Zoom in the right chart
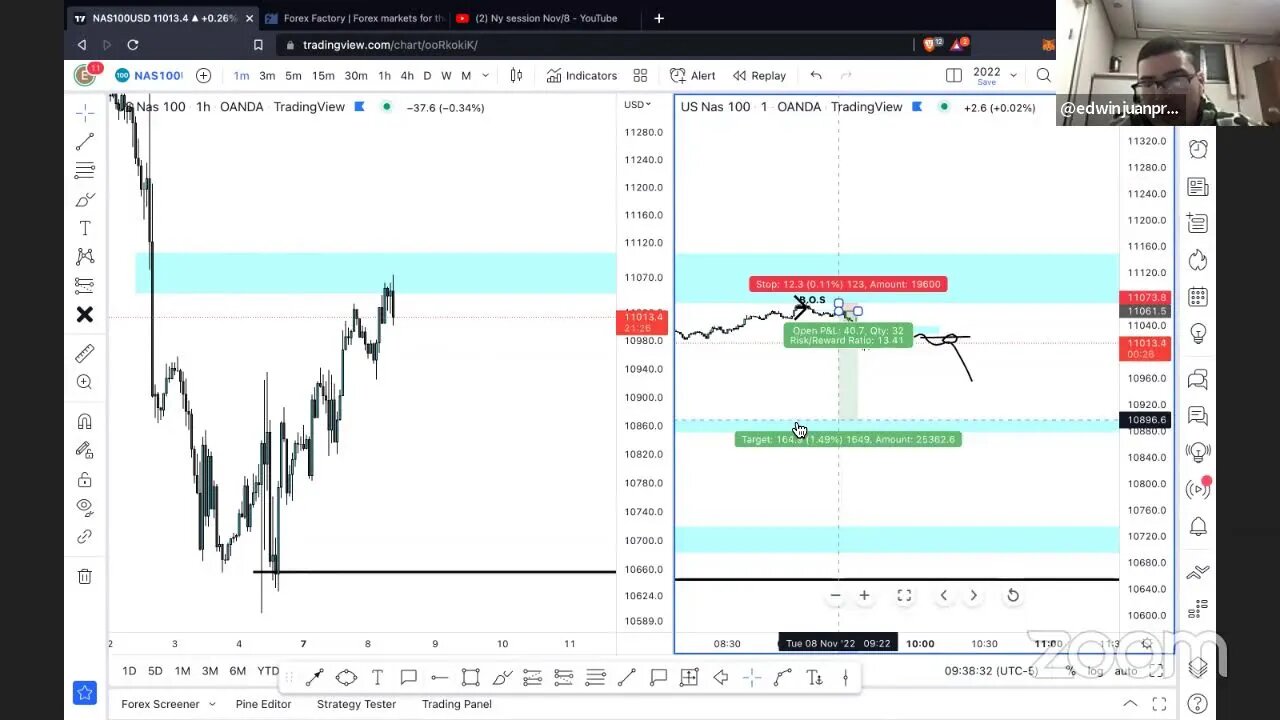Viewport: 1280px width, 720px height. click(x=864, y=596)
